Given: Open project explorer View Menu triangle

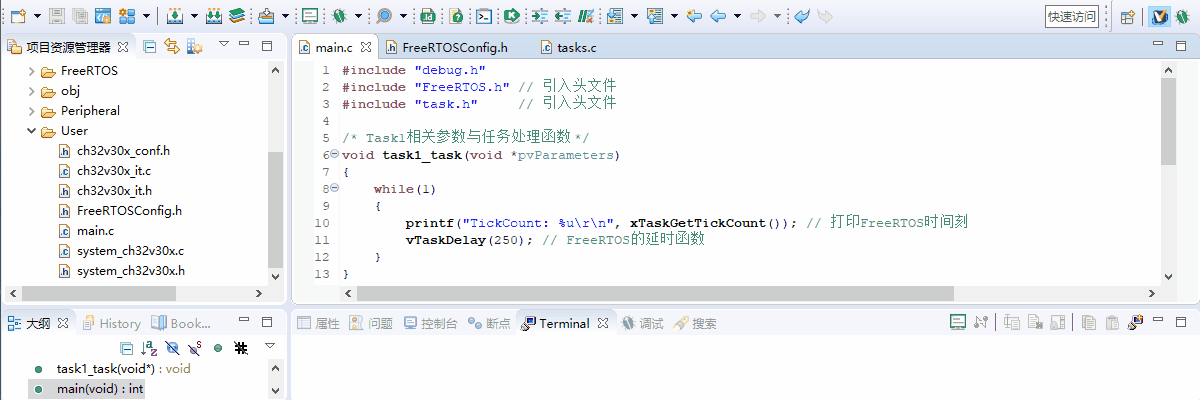Looking at the screenshot, I should coord(224,45).
